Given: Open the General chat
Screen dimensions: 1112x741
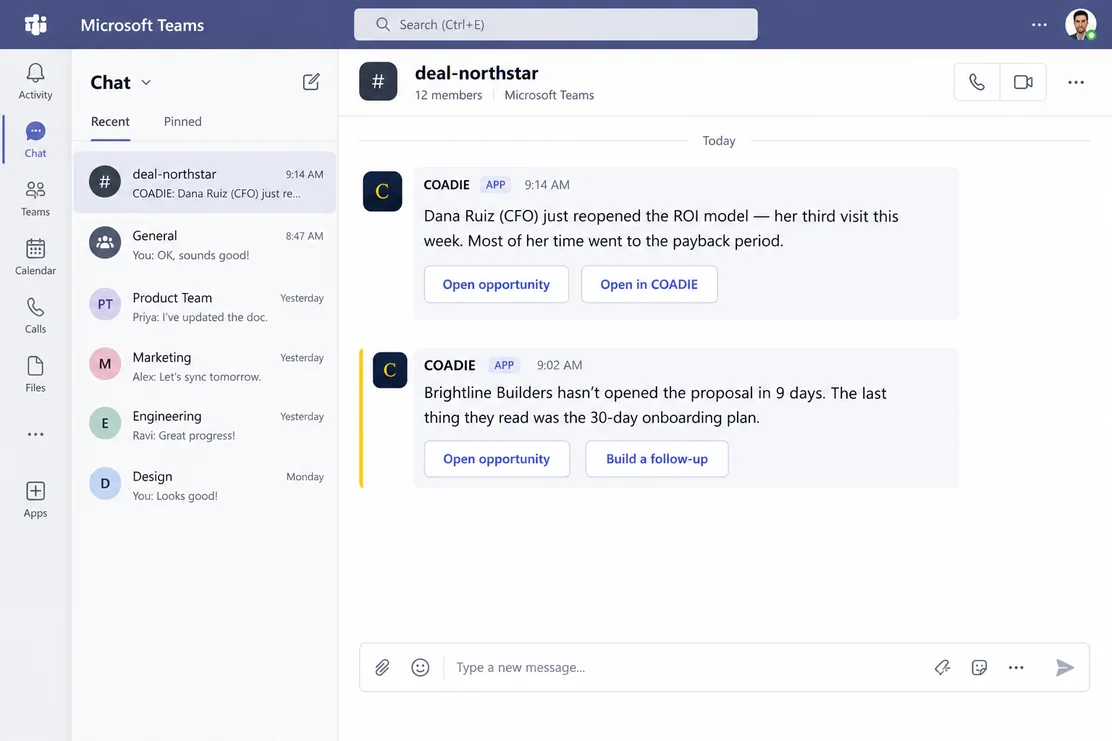Looking at the screenshot, I should (x=205, y=245).
